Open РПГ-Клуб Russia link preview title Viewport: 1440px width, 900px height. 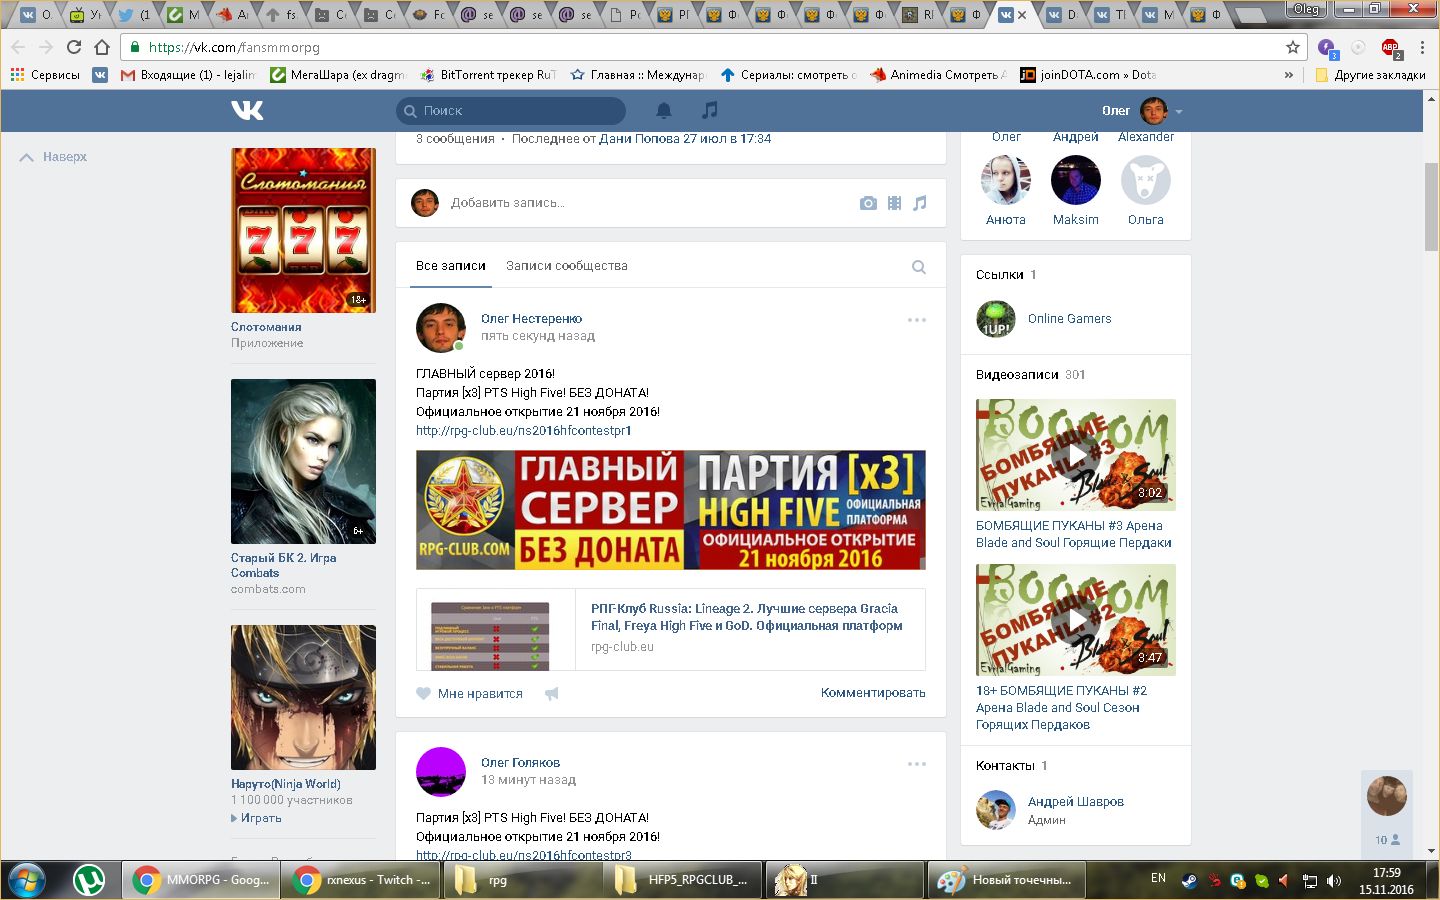pyautogui.click(x=746, y=617)
